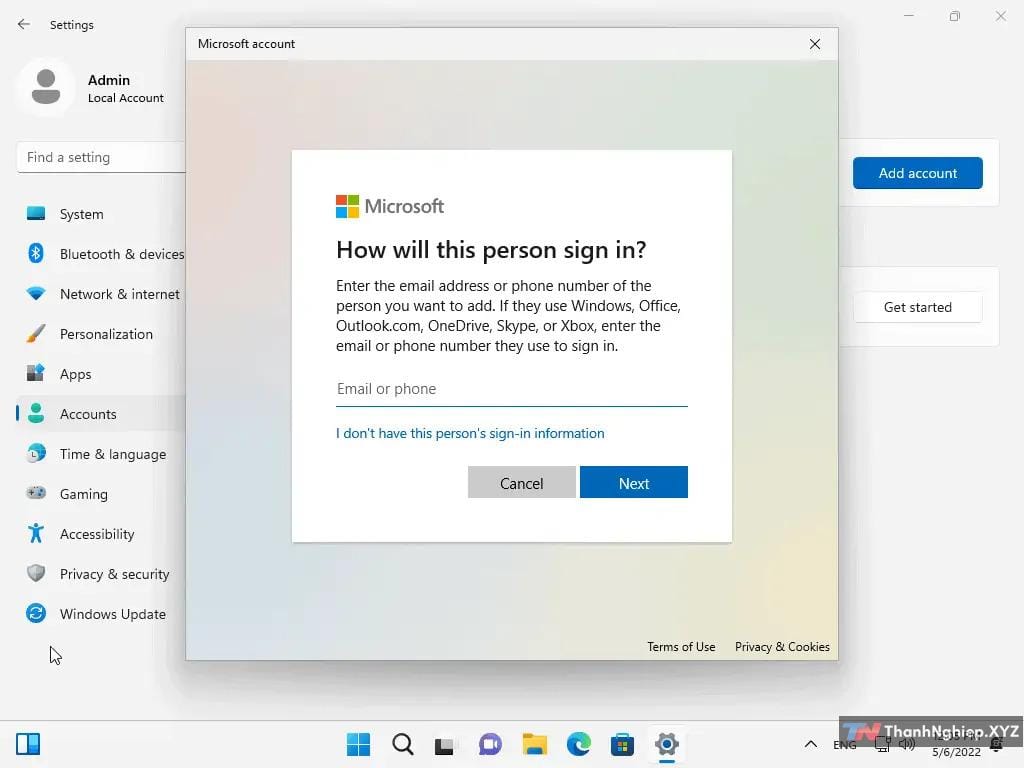Viewport: 1024px width, 768px height.
Task: Show hidden tray icons chevron
Action: (x=810, y=744)
